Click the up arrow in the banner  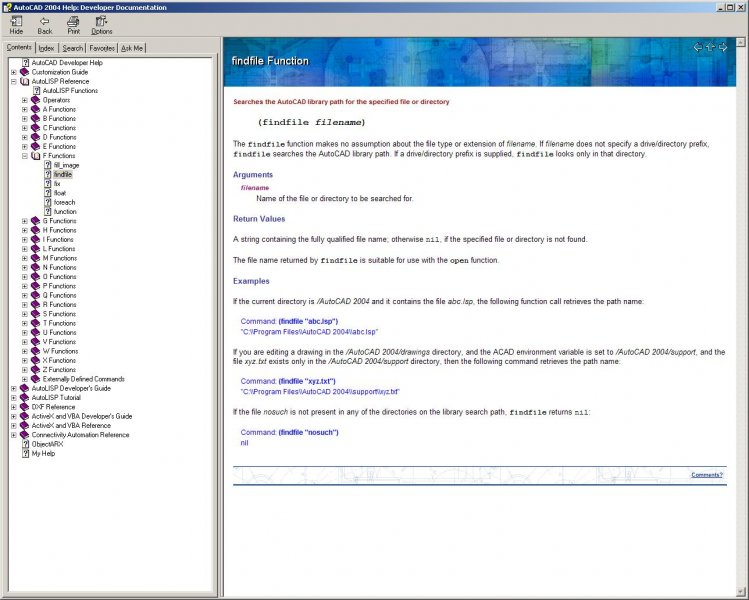(x=710, y=47)
